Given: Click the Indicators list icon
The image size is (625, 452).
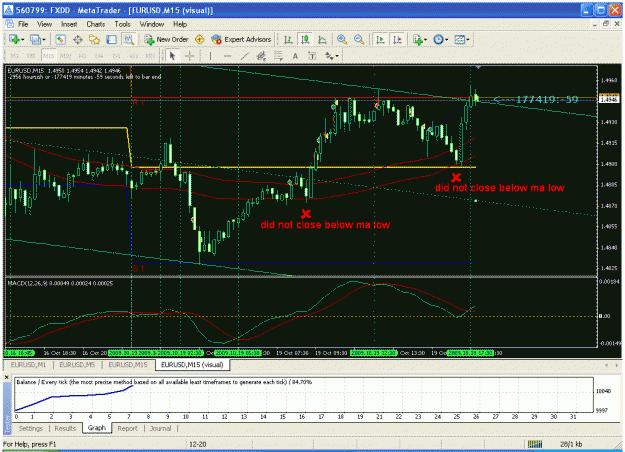Looking at the screenshot, I should click(417, 39).
